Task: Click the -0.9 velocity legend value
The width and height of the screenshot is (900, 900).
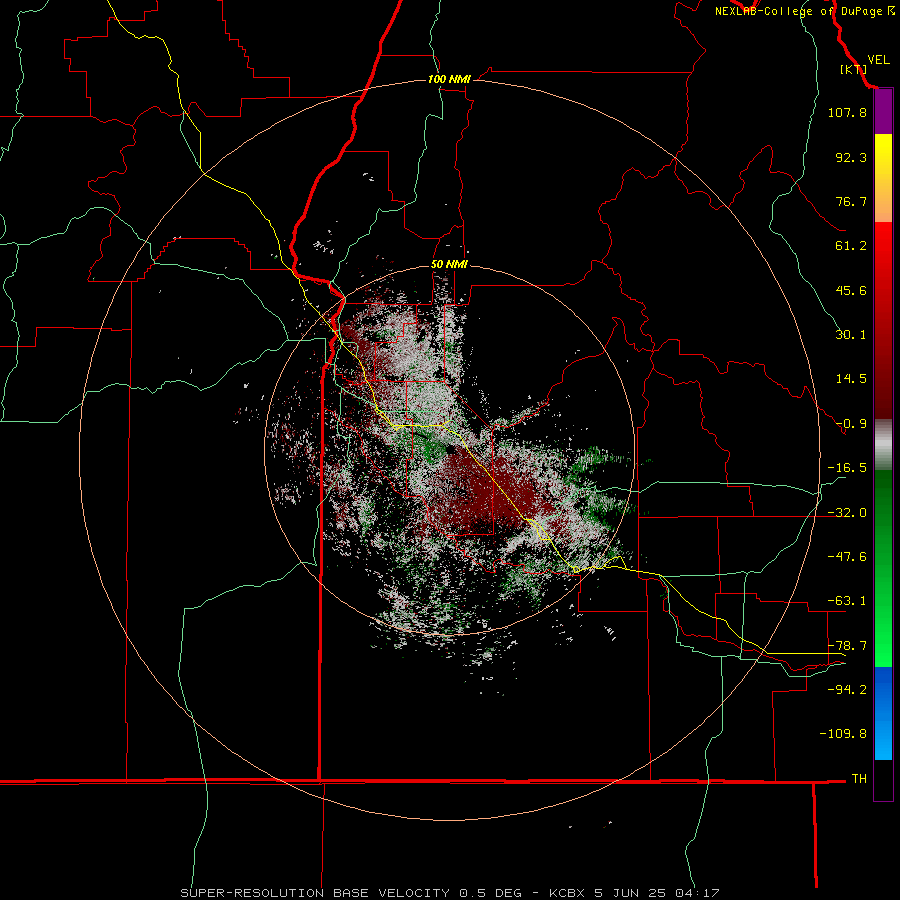Action: pos(851,424)
